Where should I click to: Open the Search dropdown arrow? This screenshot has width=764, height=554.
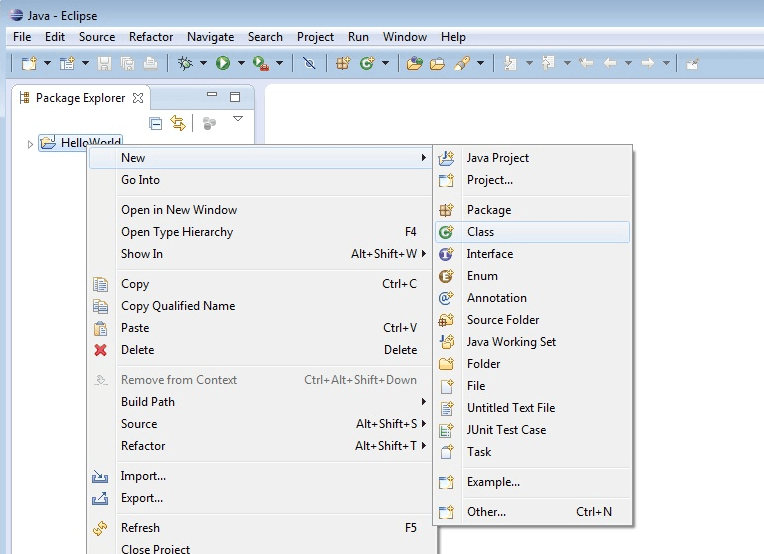(480, 63)
